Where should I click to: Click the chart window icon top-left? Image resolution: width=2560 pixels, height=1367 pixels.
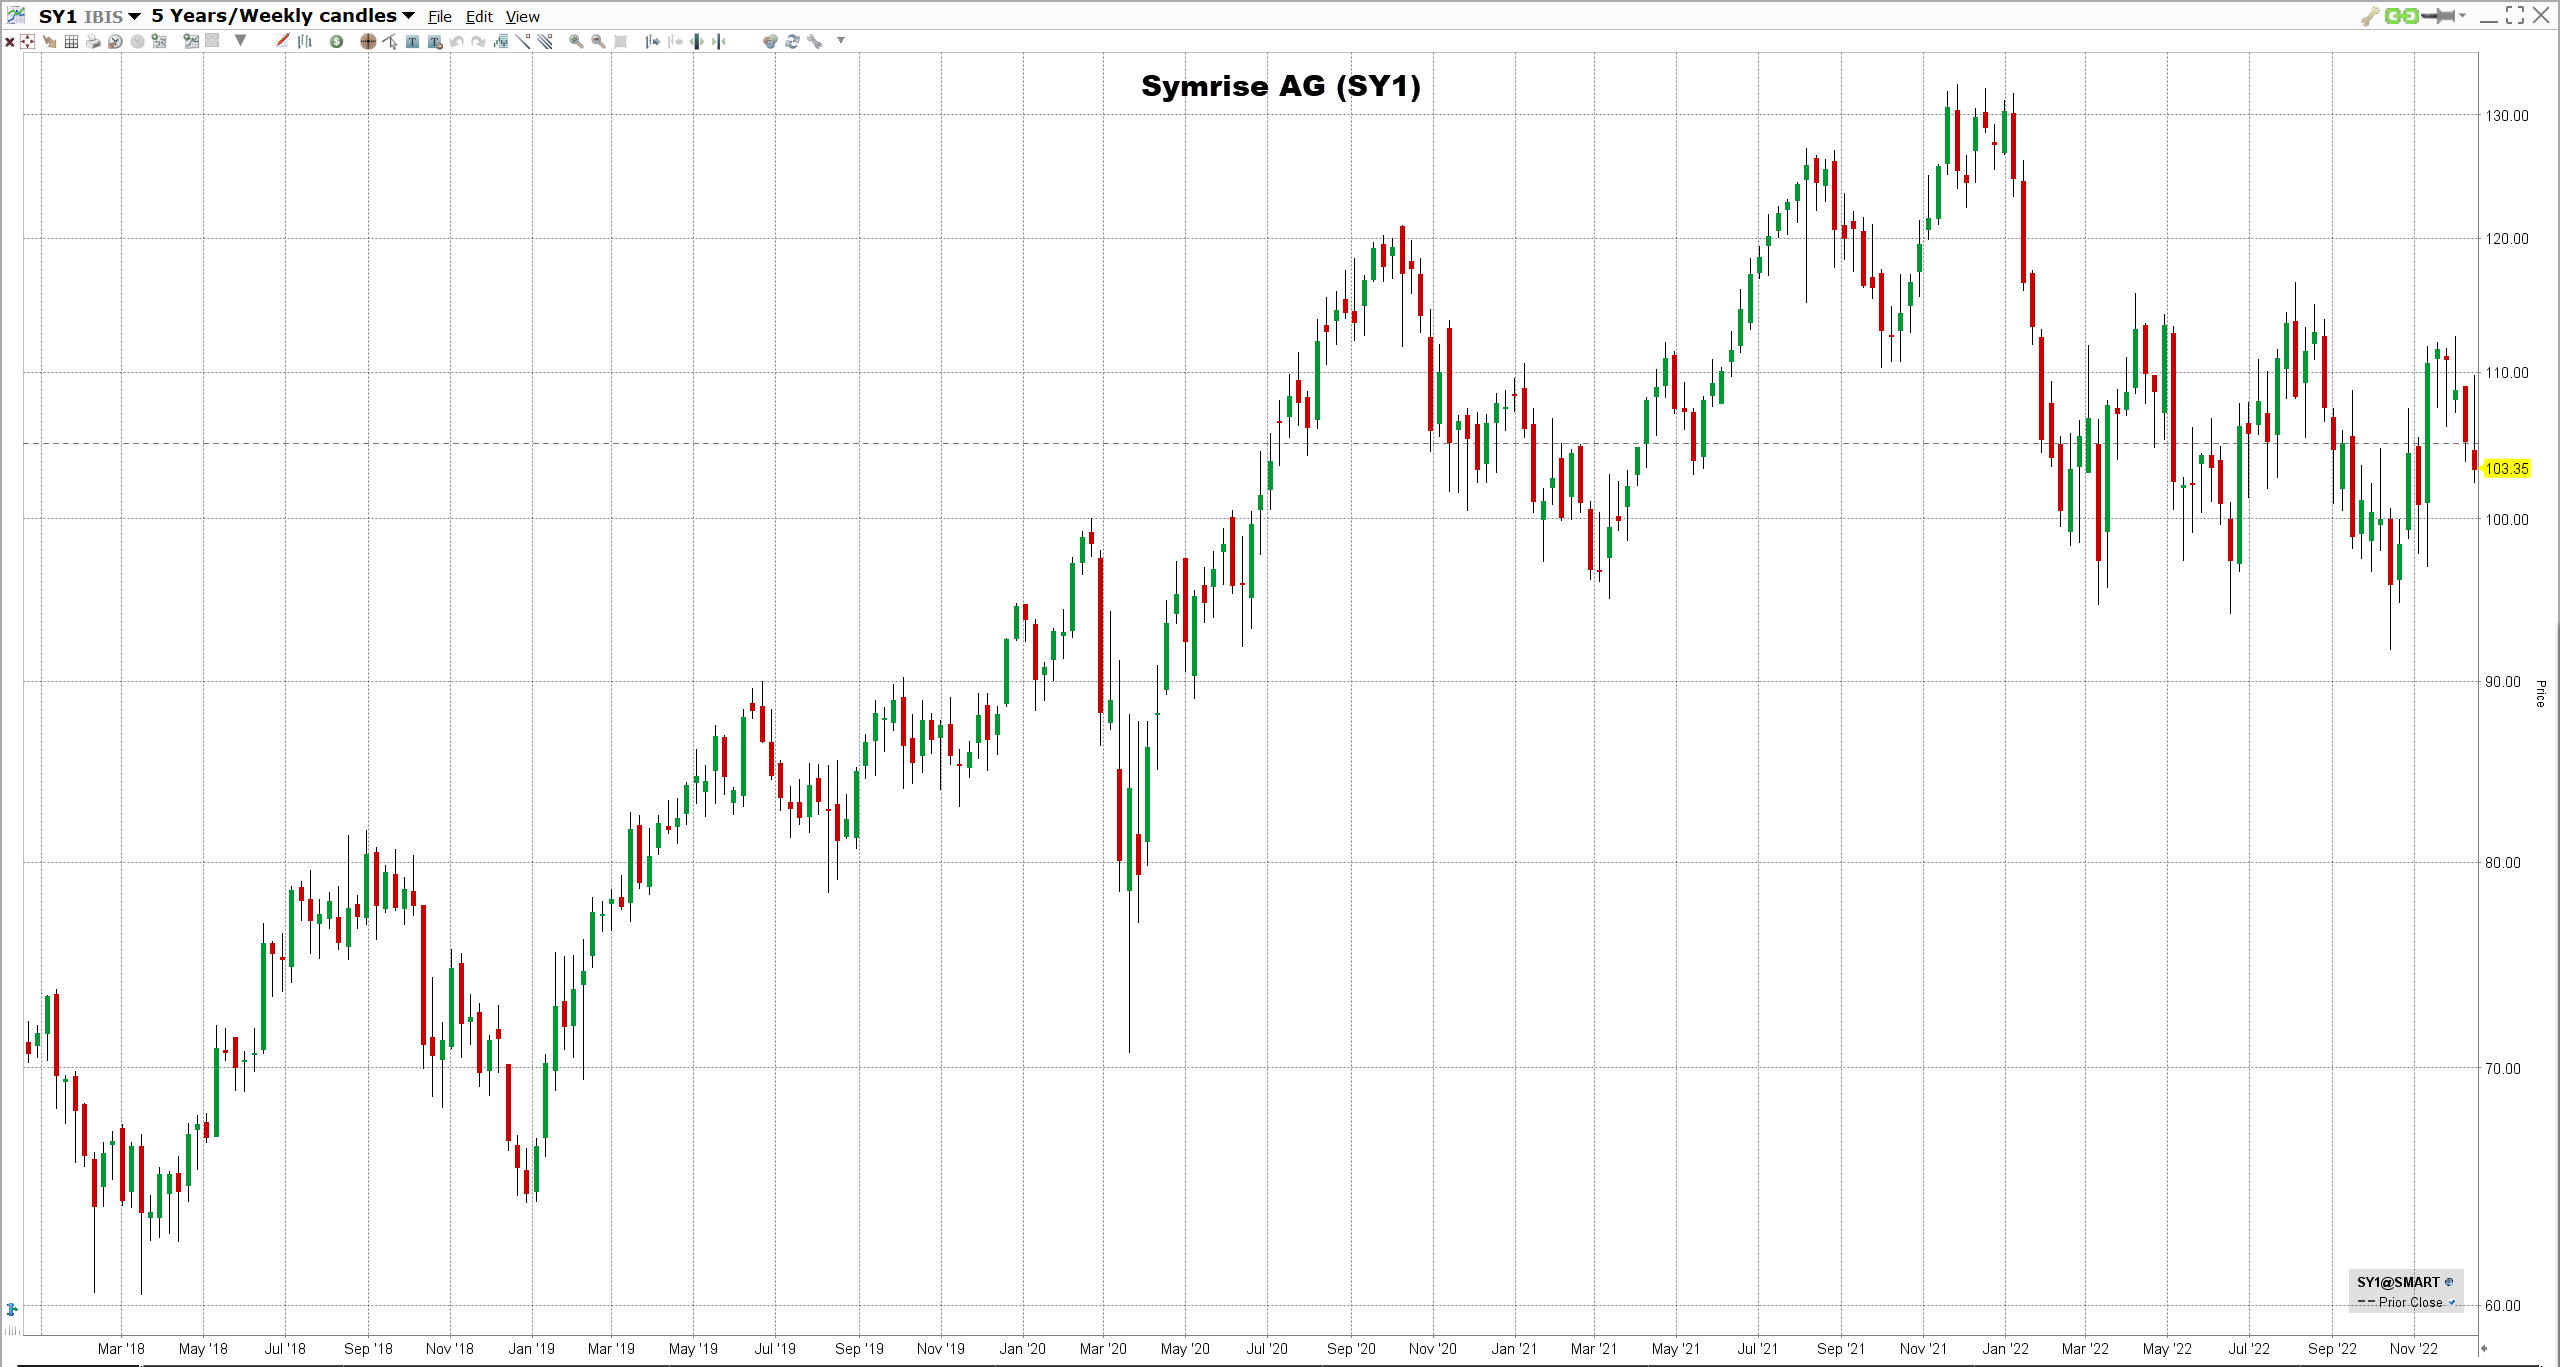pyautogui.click(x=16, y=15)
